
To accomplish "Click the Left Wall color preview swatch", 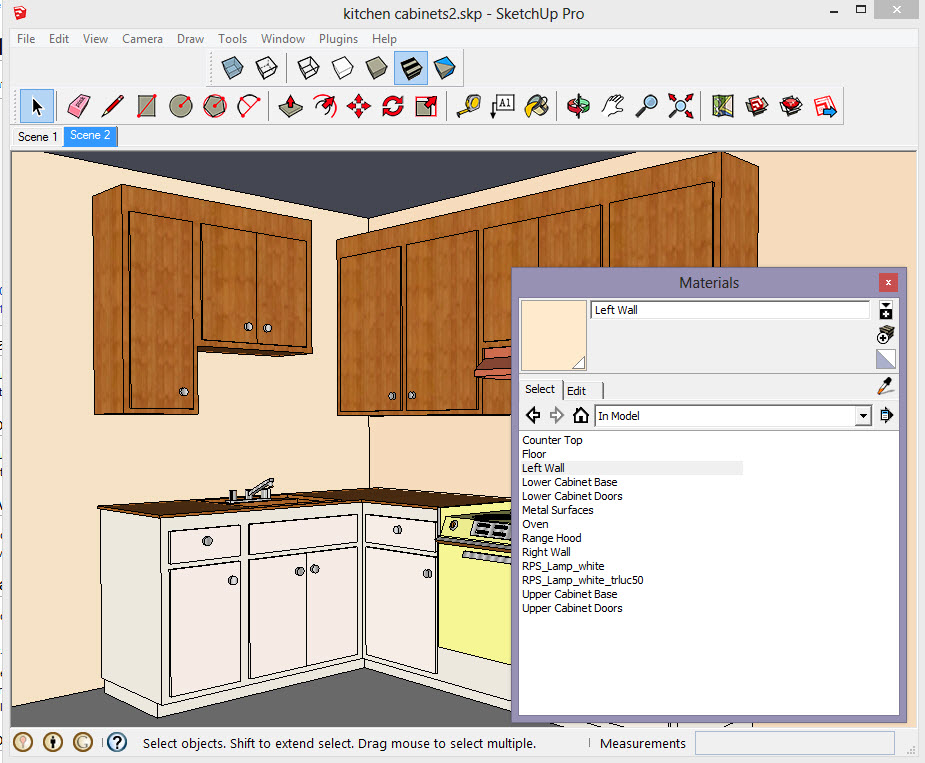I will point(553,334).
